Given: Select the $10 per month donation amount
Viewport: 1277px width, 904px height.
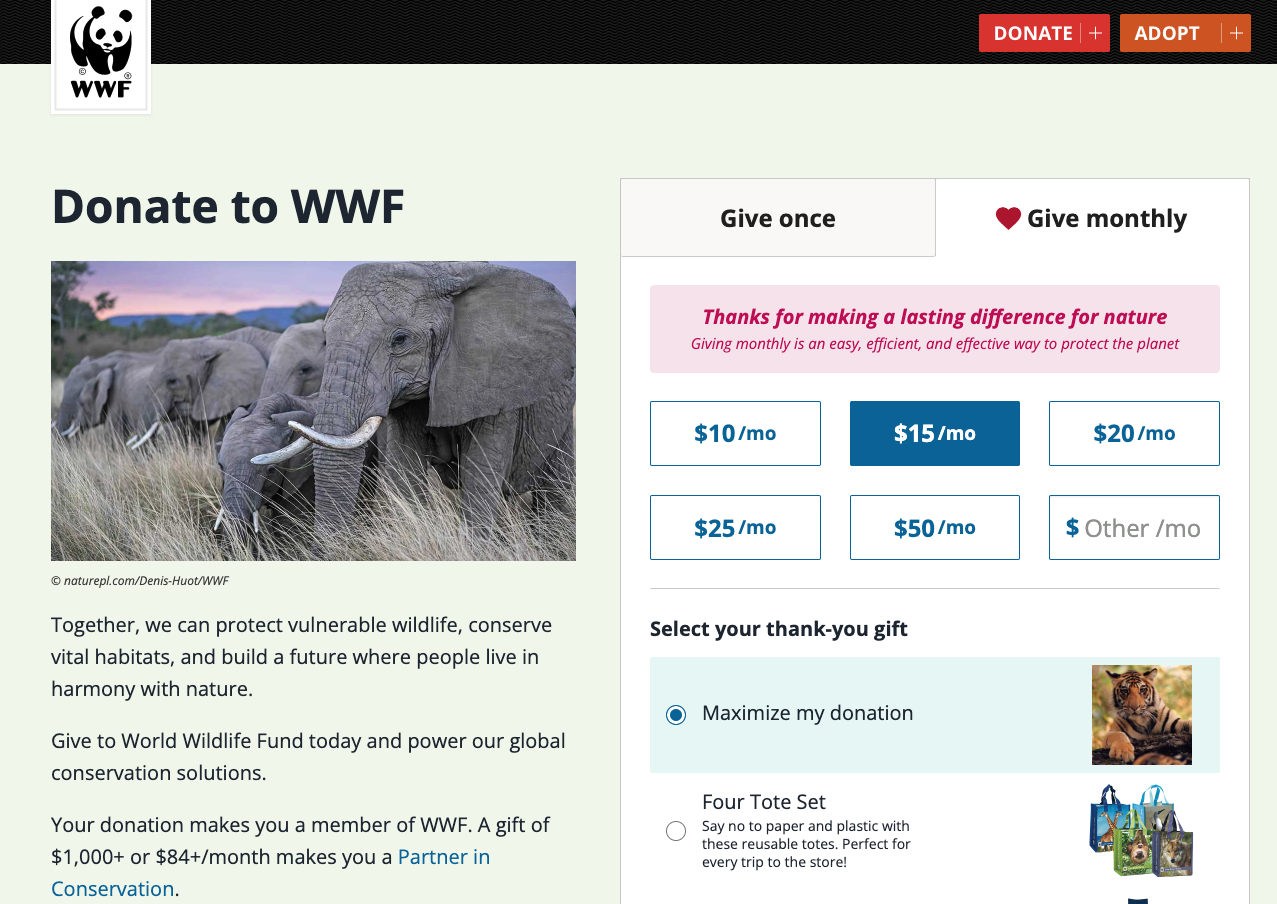Looking at the screenshot, I should coord(735,433).
